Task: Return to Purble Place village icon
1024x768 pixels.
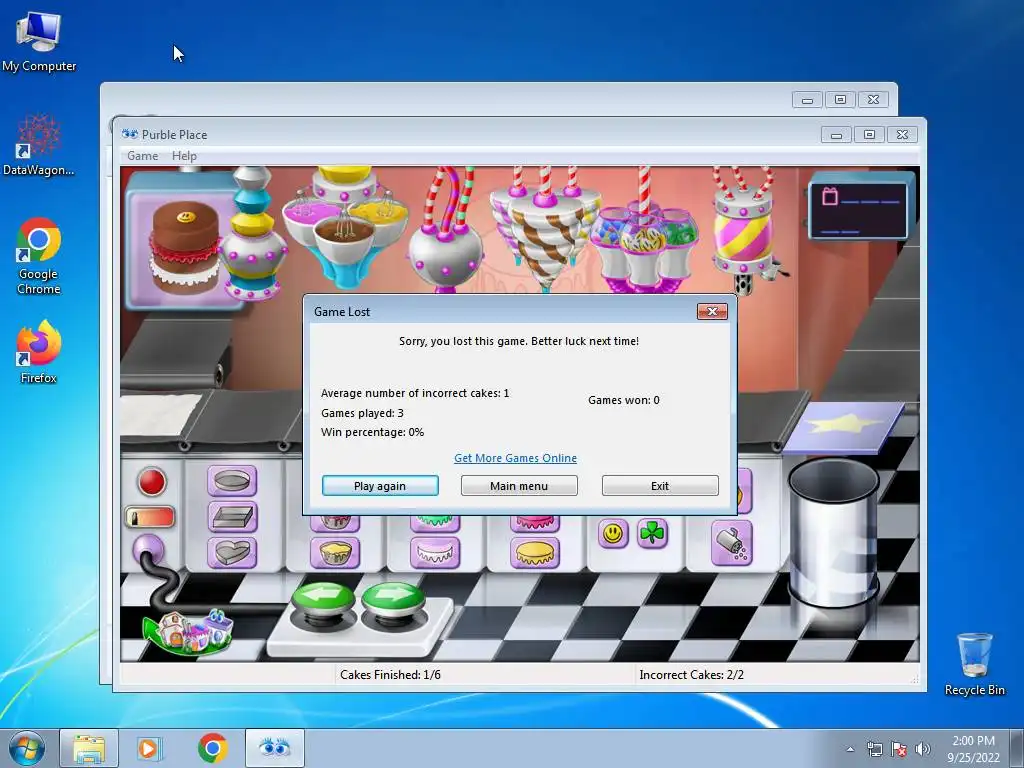Action: (x=189, y=631)
